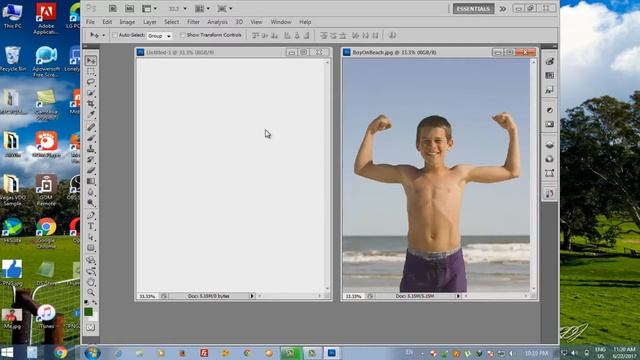
Task: Launch Mini Bridge from the application bar
Action: click(x=129, y=9)
